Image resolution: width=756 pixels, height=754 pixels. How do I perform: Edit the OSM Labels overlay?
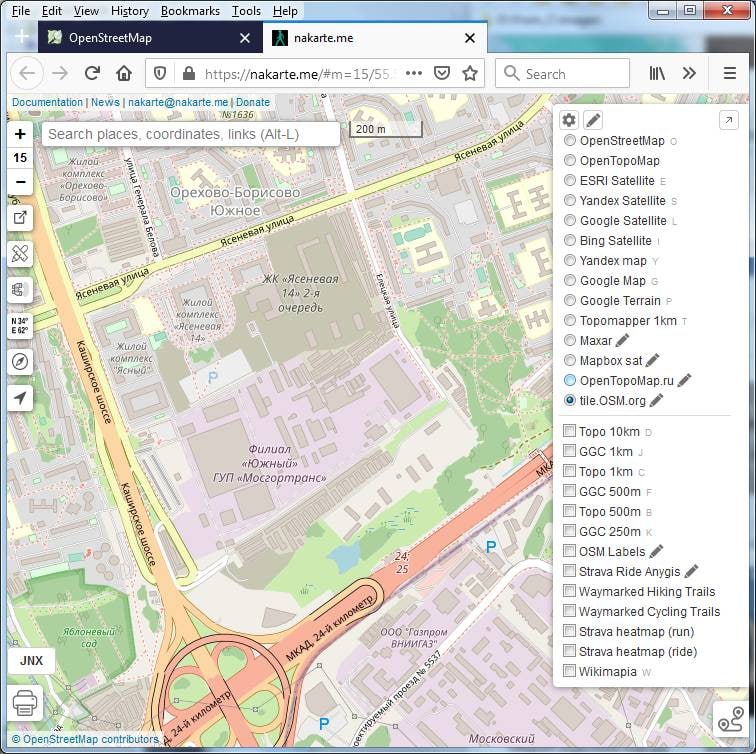pyautogui.click(x=656, y=551)
